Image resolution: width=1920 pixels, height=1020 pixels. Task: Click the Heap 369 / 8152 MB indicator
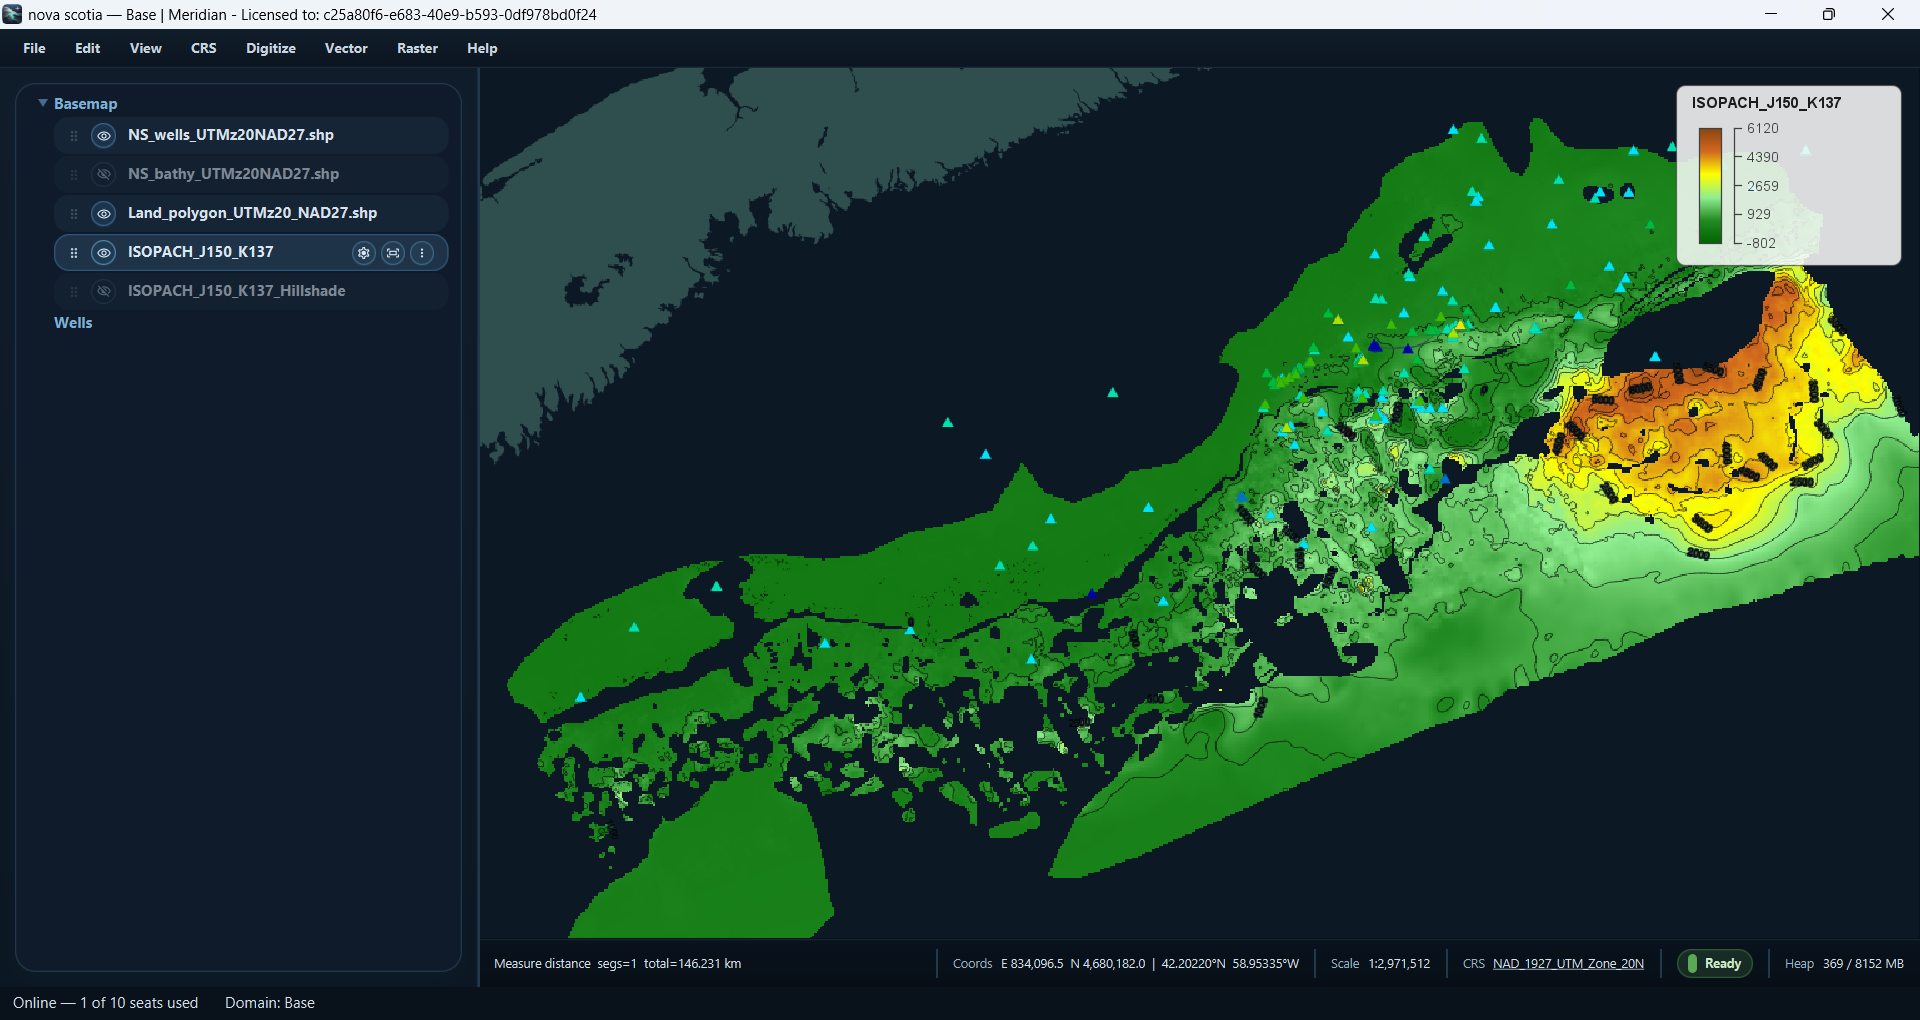pyautogui.click(x=1844, y=964)
